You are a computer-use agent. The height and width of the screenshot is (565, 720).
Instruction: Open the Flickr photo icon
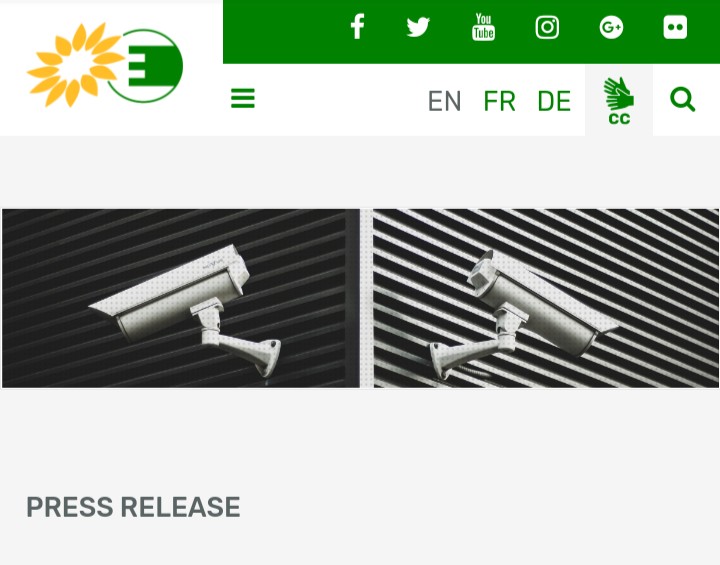(675, 27)
